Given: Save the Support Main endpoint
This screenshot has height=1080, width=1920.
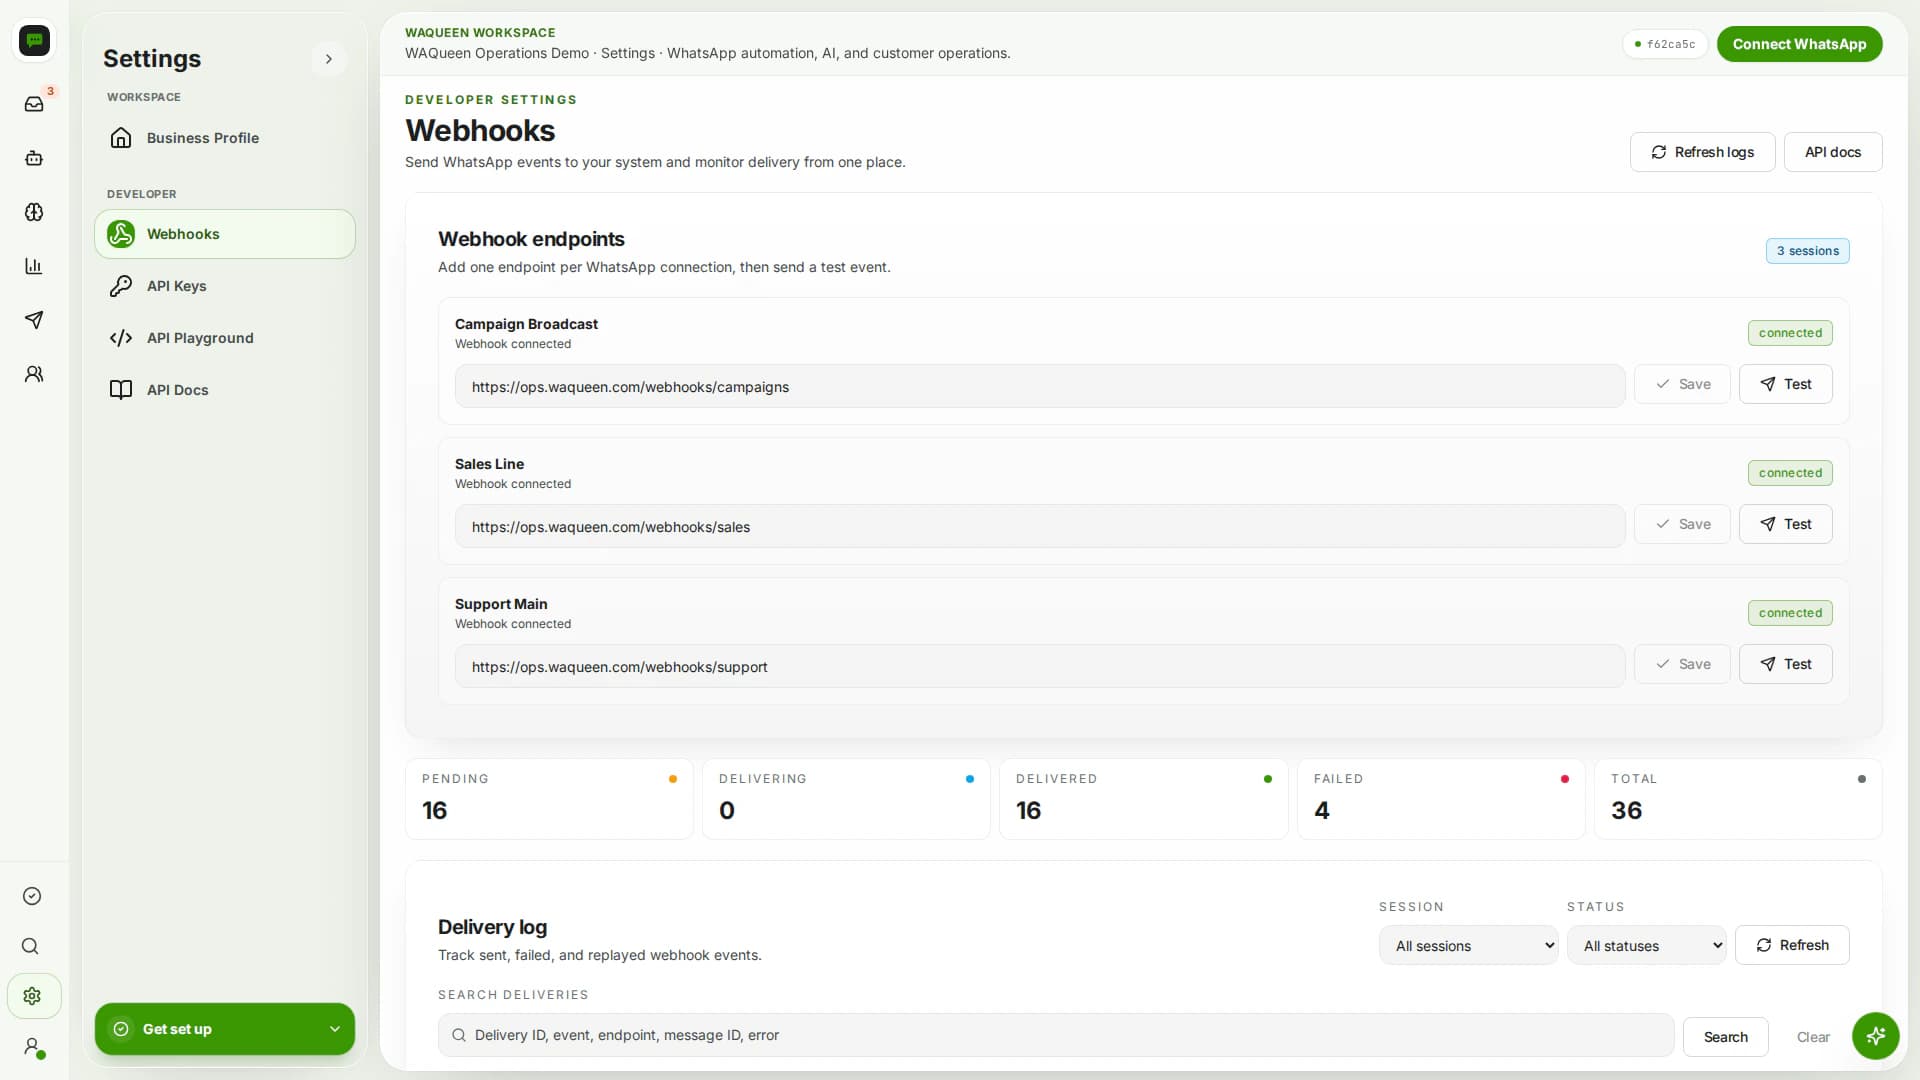Looking at the screenshot, I should pos(1681,664).
